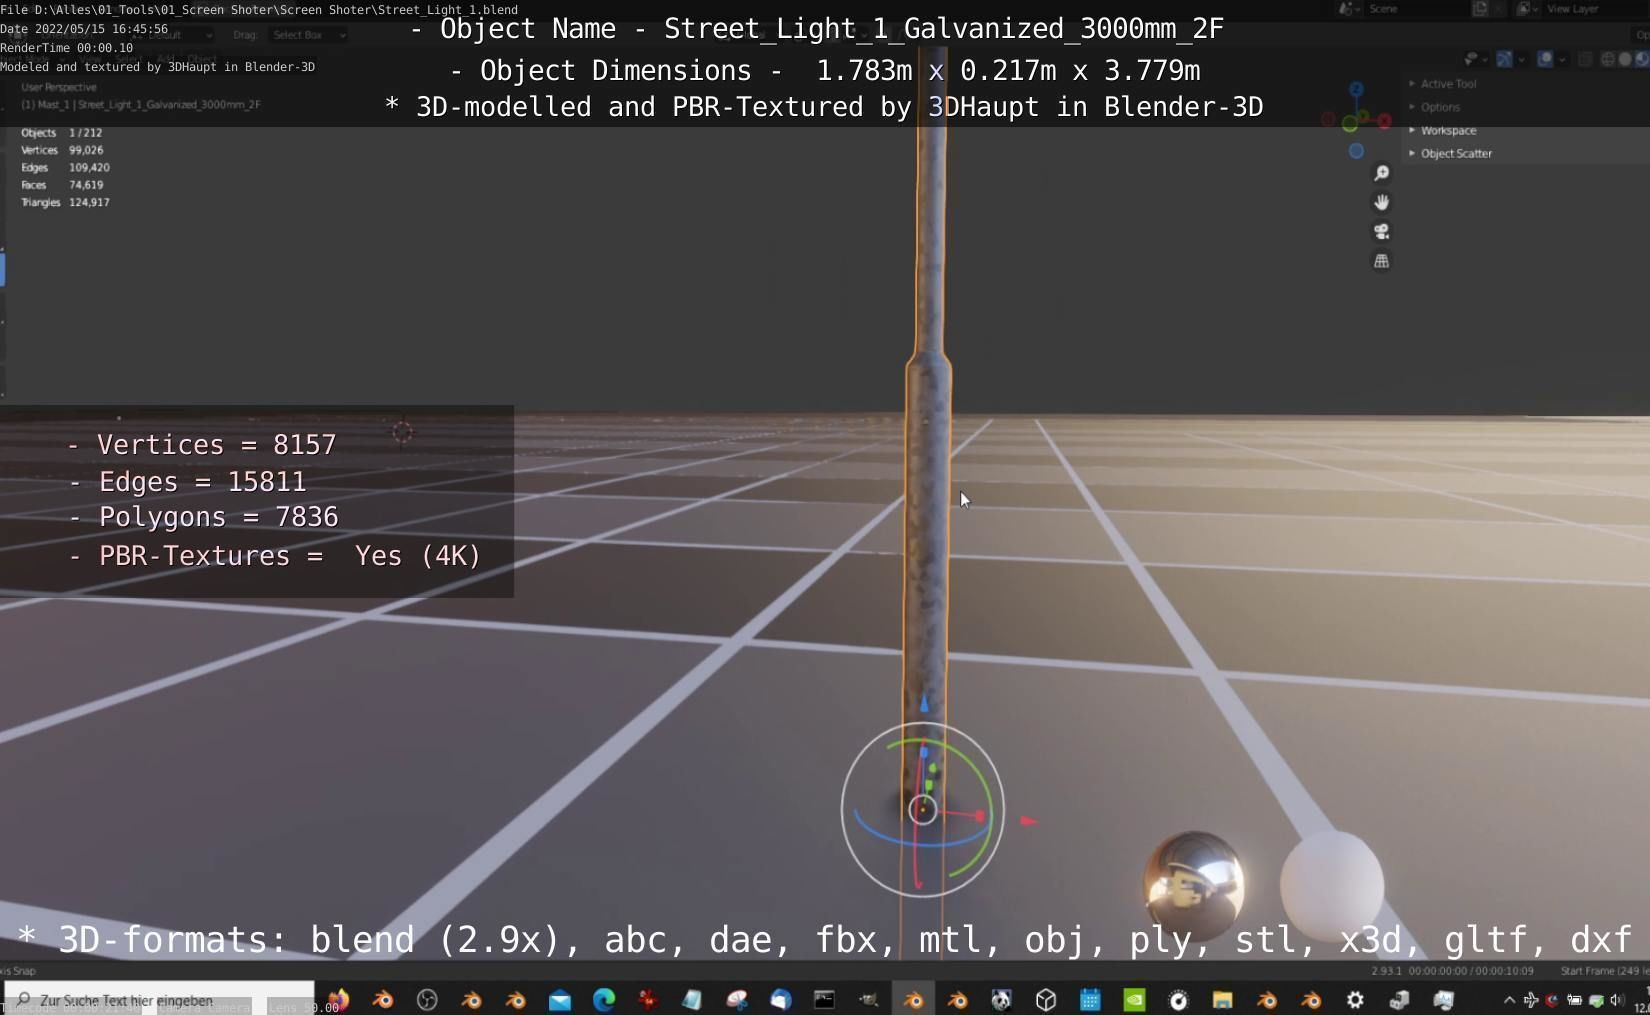Open the Mail app from taskbar
1650x1015 pixels.
(x=560, y=1000)
